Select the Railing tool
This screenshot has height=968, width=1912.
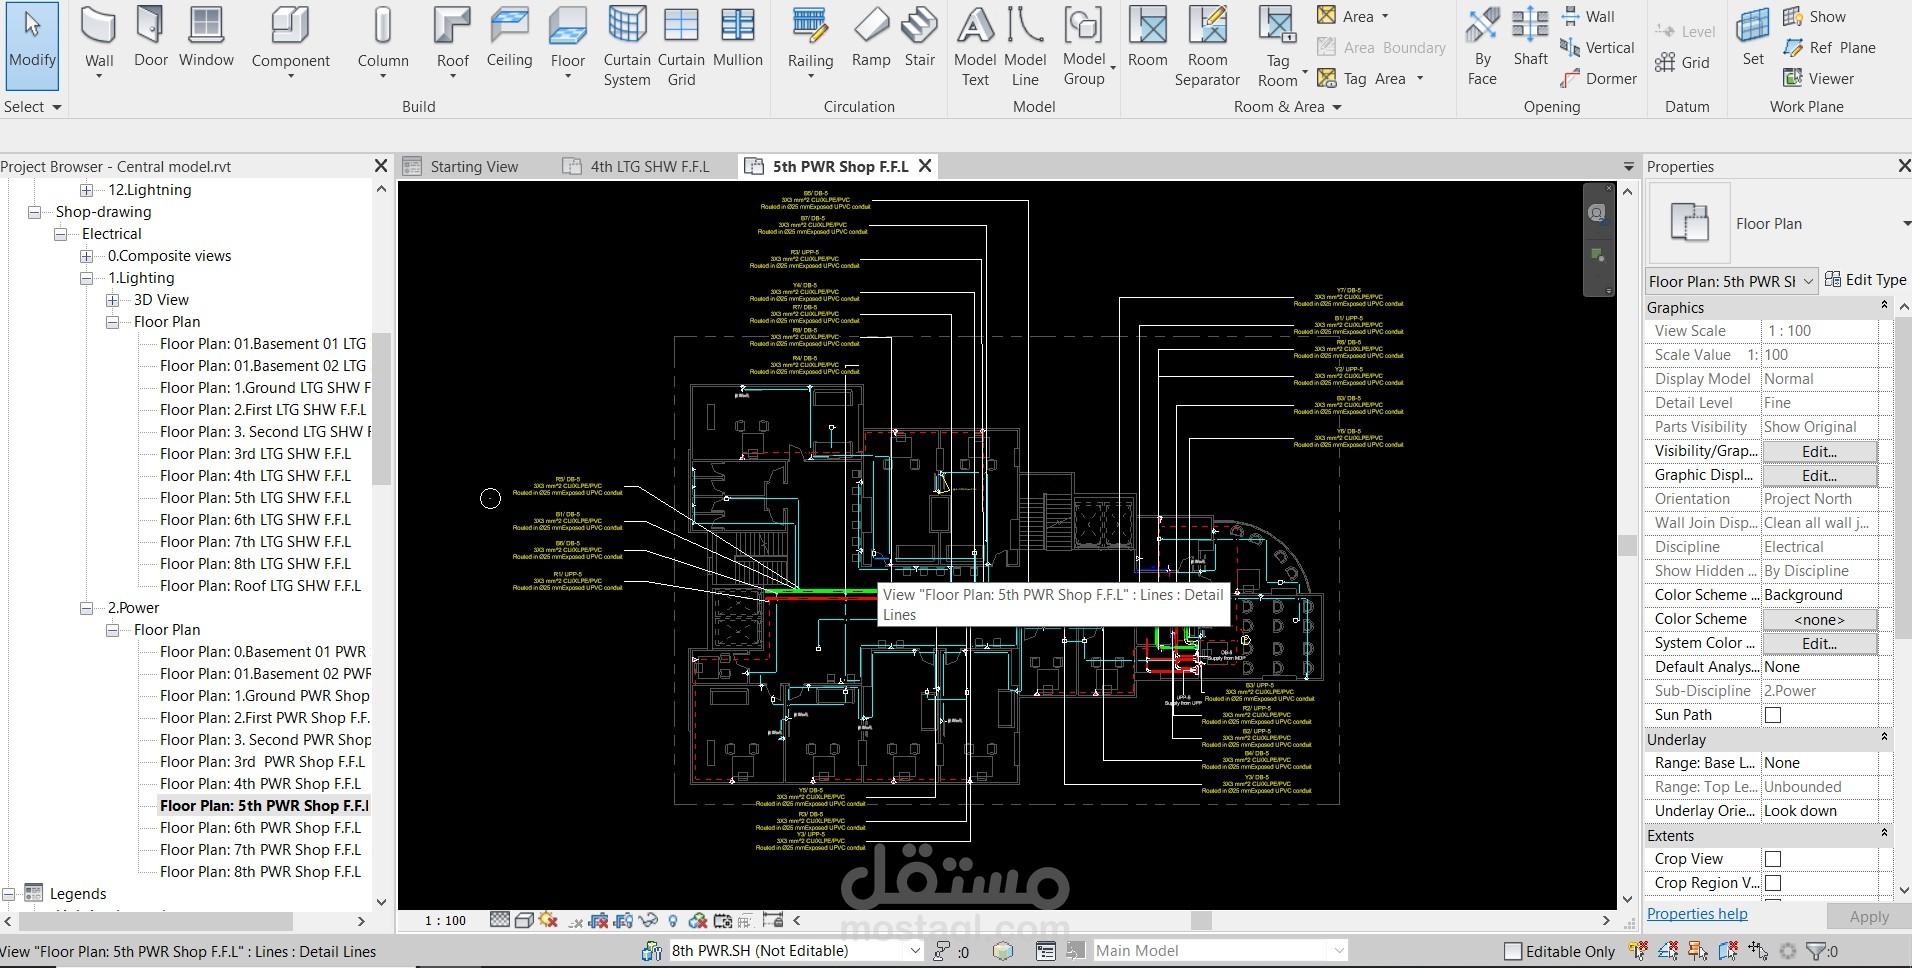point(810,40)
